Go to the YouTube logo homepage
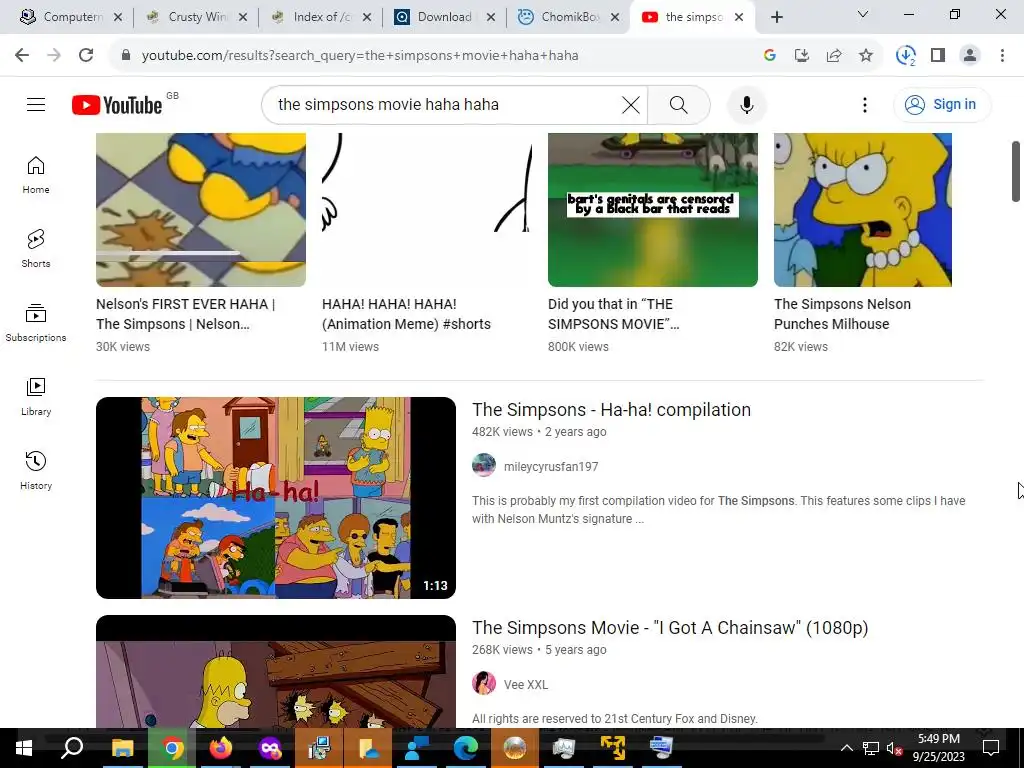 coord(117,104)
